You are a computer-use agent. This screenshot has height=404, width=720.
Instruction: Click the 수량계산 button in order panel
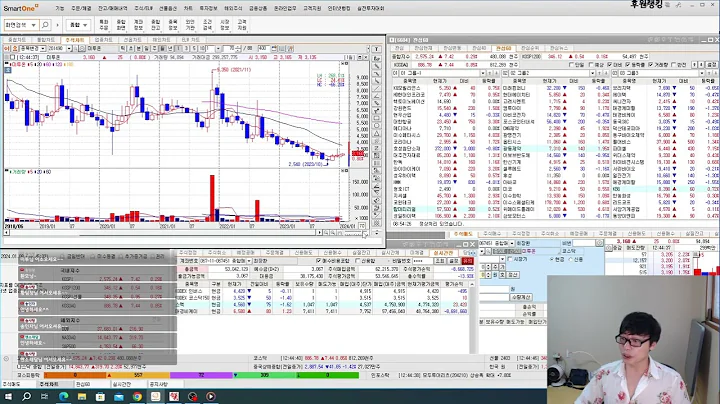pos(521,297)
